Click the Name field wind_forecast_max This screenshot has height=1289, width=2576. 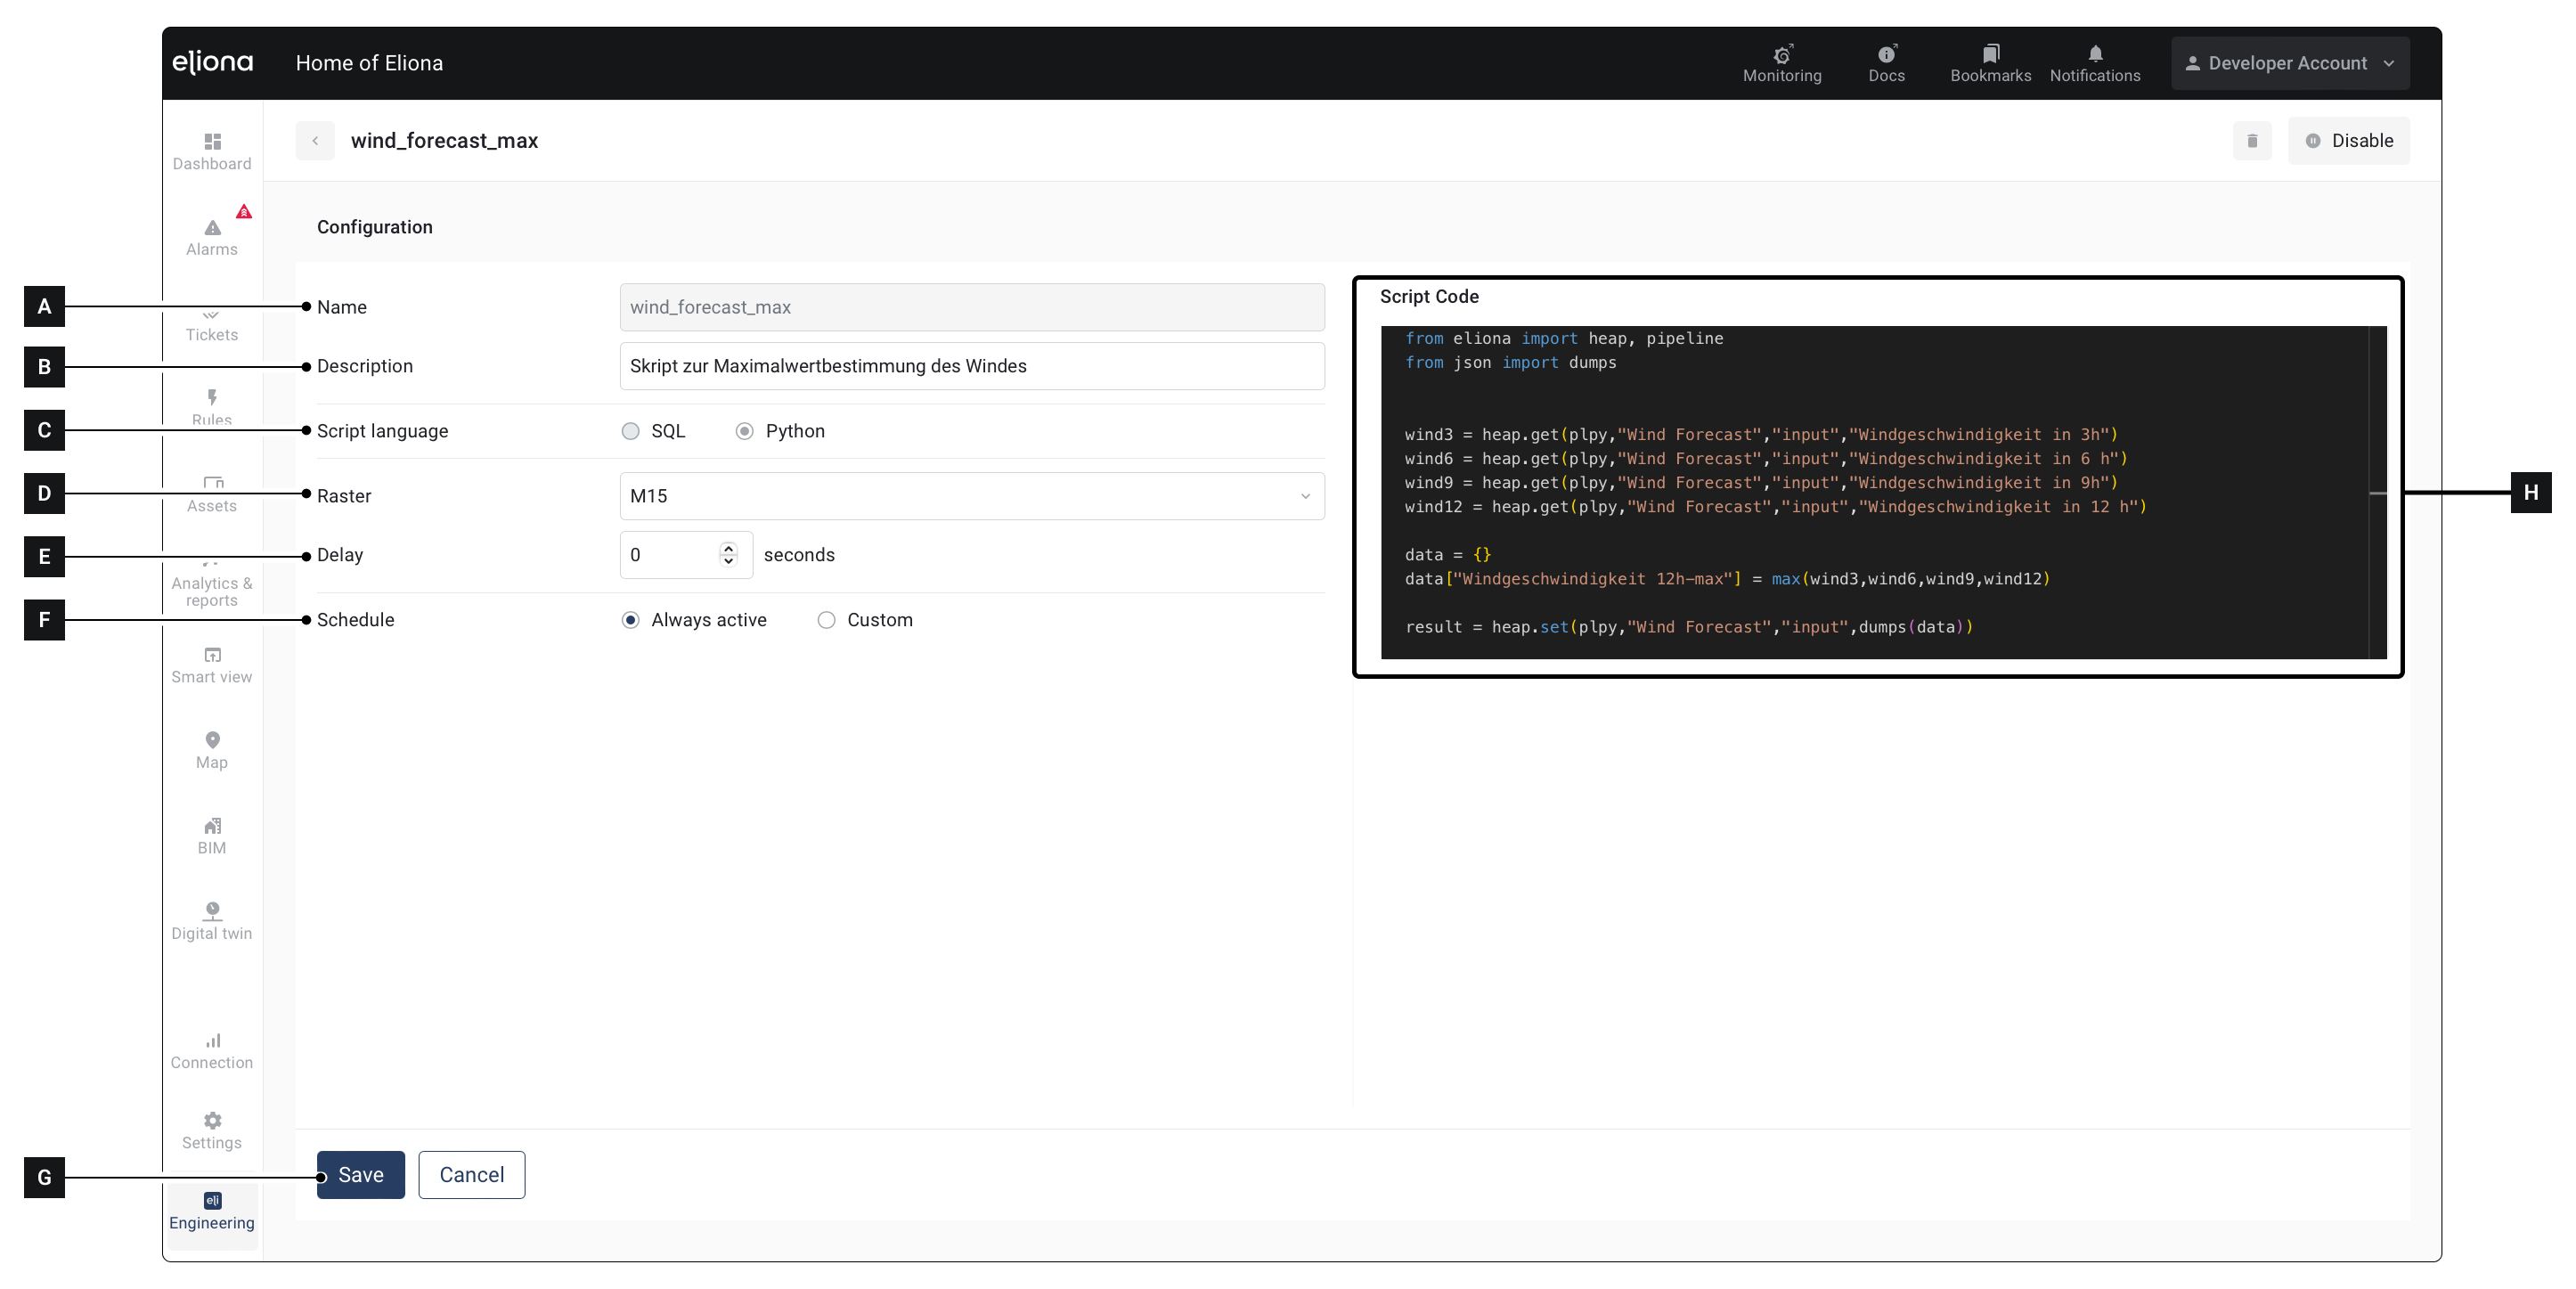pos(972,307)
